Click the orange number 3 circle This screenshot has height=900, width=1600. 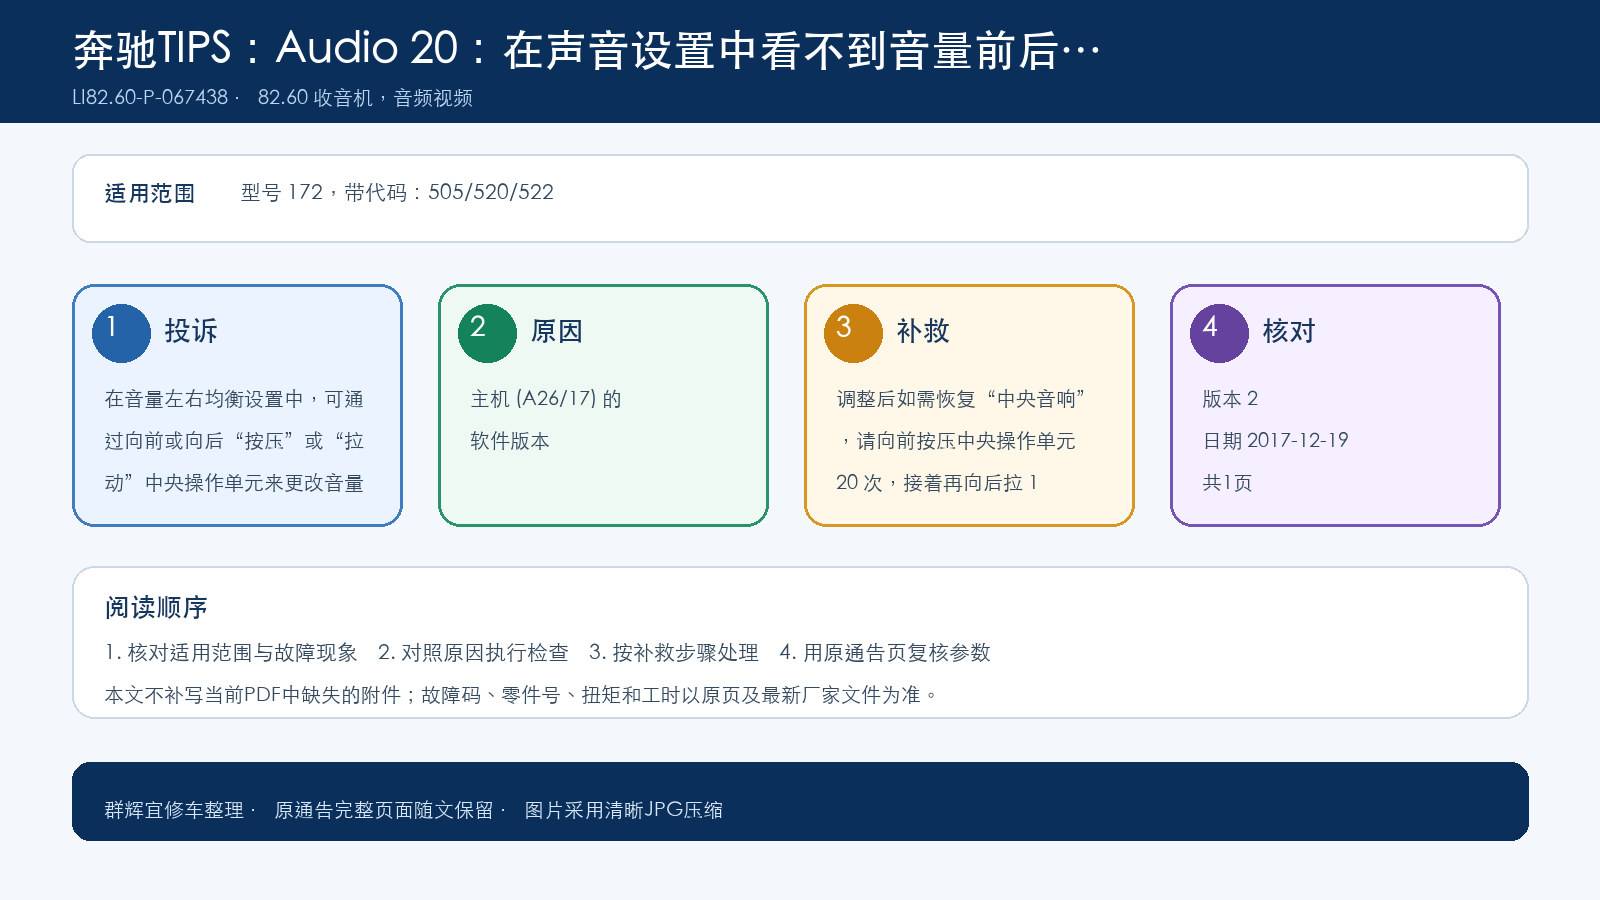pos(853,333)
